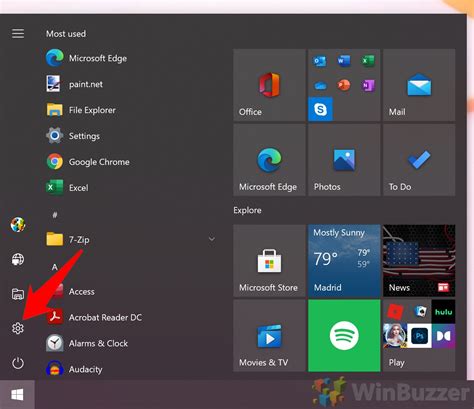Image resolution: width=474 pixels, height=409 pixels.
Task: Open Photoshop icon in Play tile
Action: [419, 336]
